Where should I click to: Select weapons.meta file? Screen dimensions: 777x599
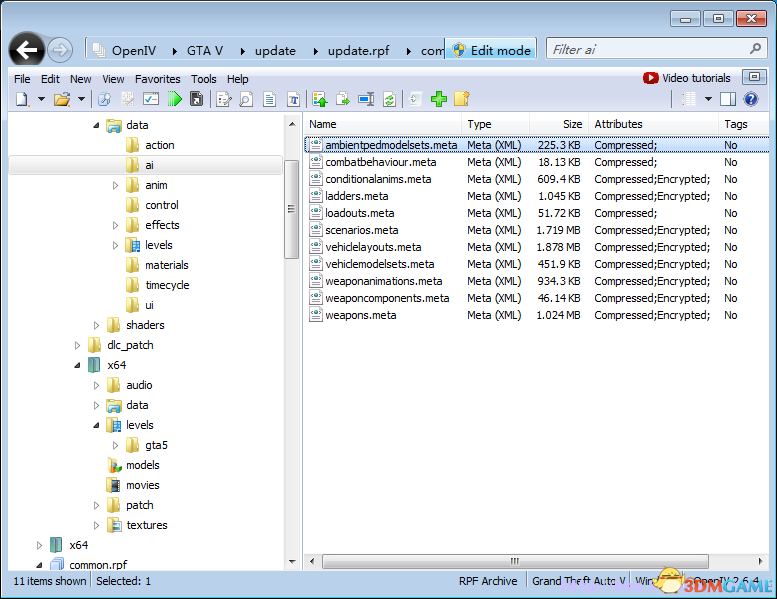tap(361, 316)
